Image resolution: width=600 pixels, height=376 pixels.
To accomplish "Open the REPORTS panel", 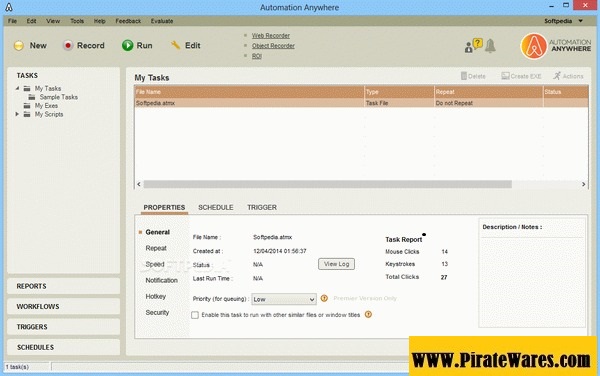I will click(64, 286).
